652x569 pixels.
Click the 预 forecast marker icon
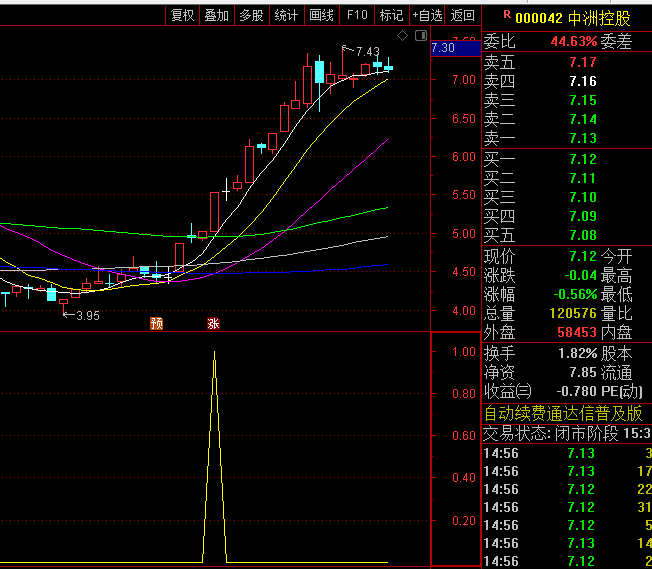pyautogui.click(x=156, y=323)
